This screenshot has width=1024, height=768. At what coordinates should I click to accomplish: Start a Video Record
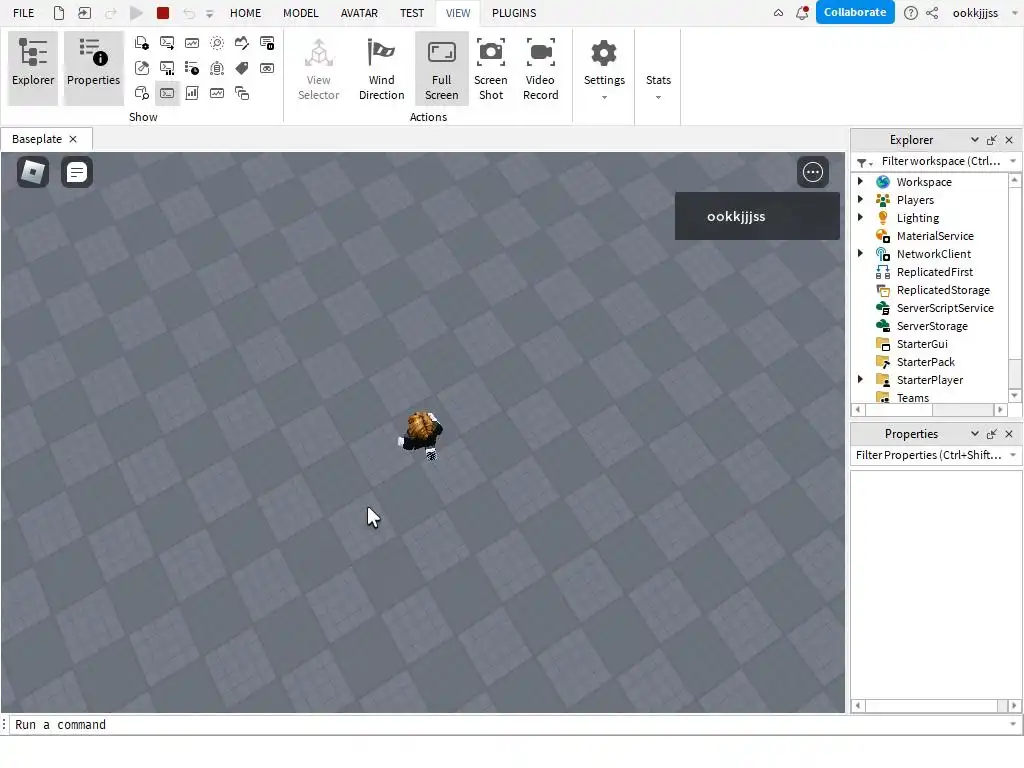tap(541, 68)
